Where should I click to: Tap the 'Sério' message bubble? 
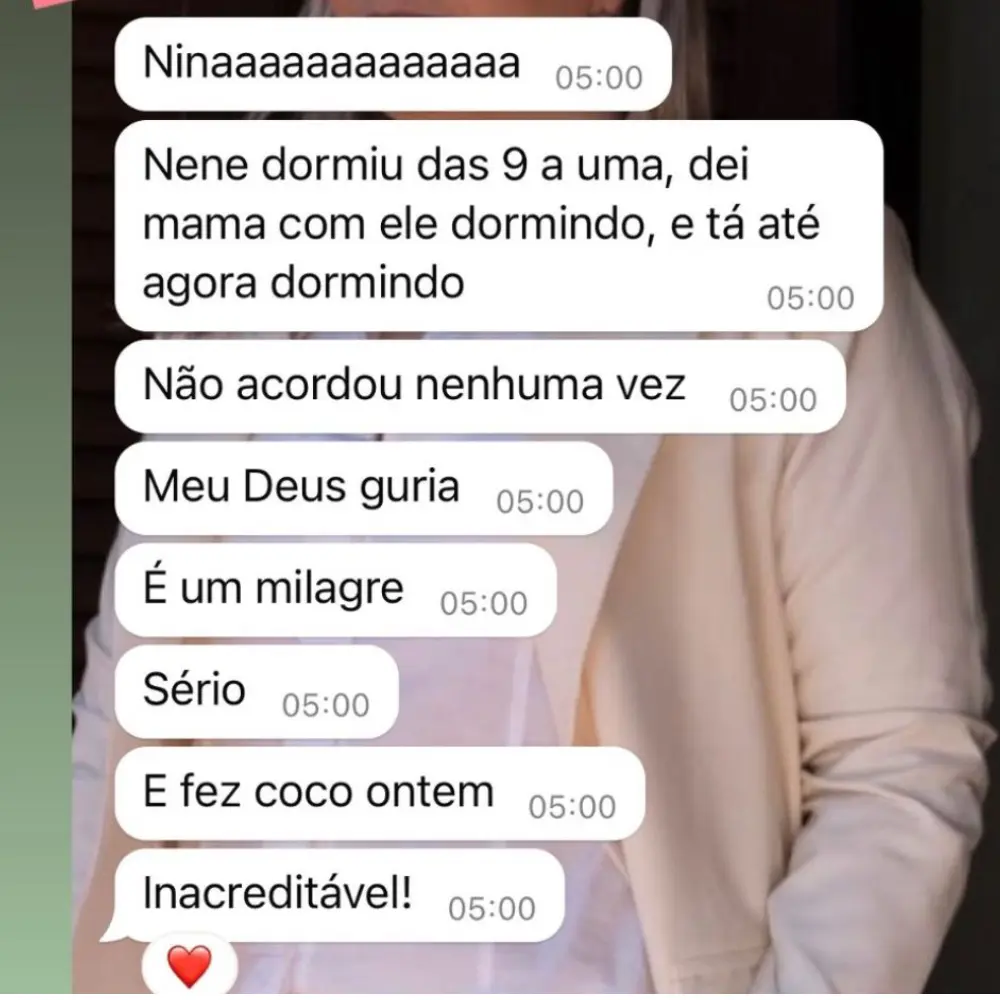tap(256, 692)
